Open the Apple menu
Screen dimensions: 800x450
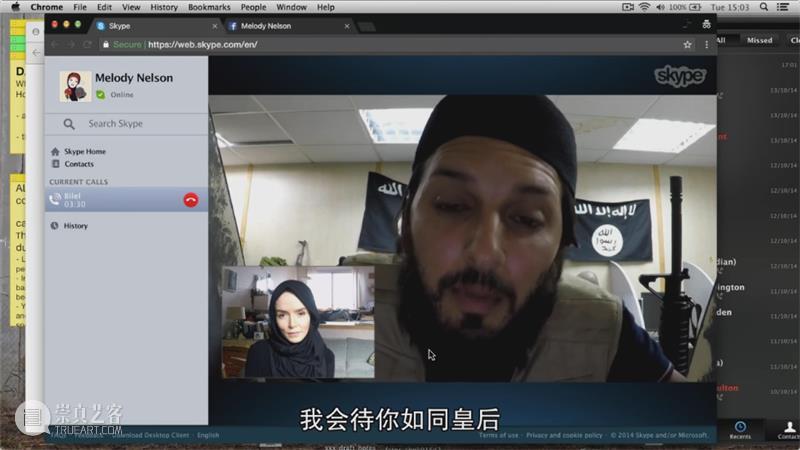16,7
